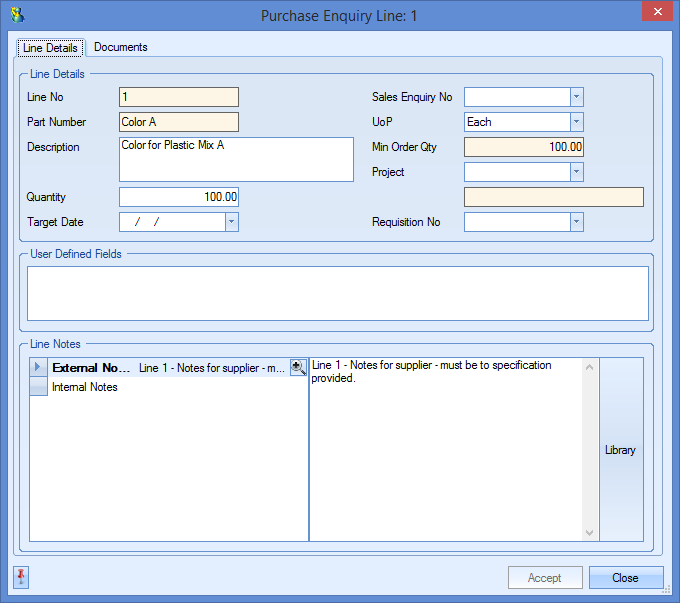Open the notes Library button
The width and height of the screenshot is (680, 603).
[x=620, y=450]
